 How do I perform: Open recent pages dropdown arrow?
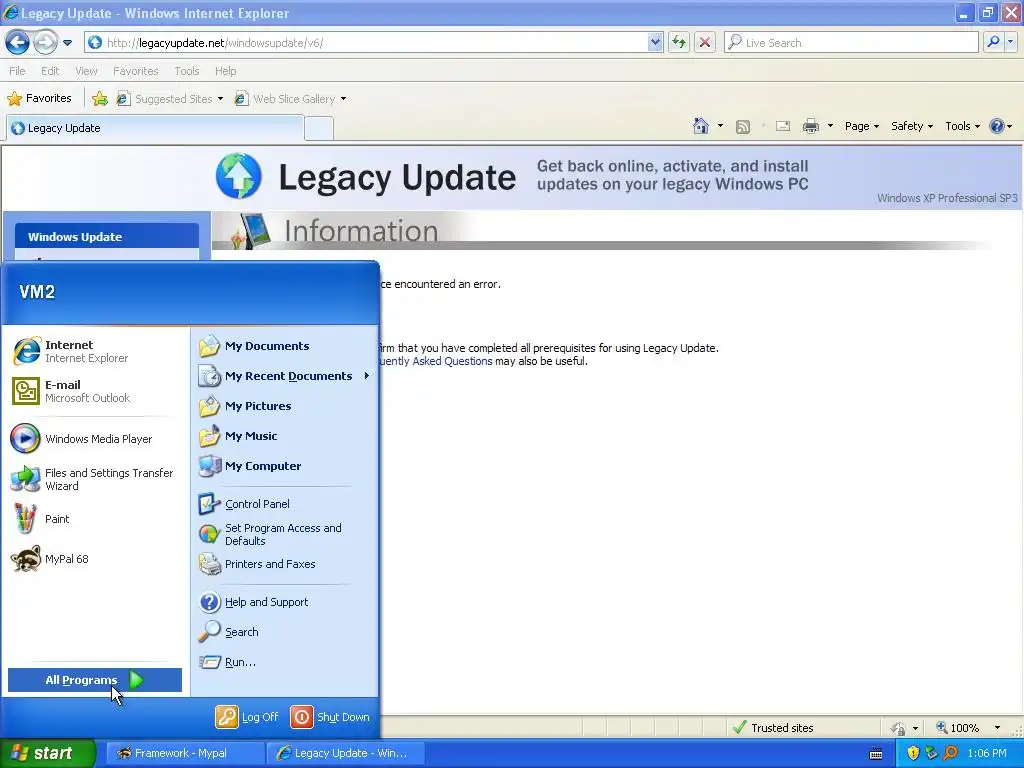tap(67, 43)
